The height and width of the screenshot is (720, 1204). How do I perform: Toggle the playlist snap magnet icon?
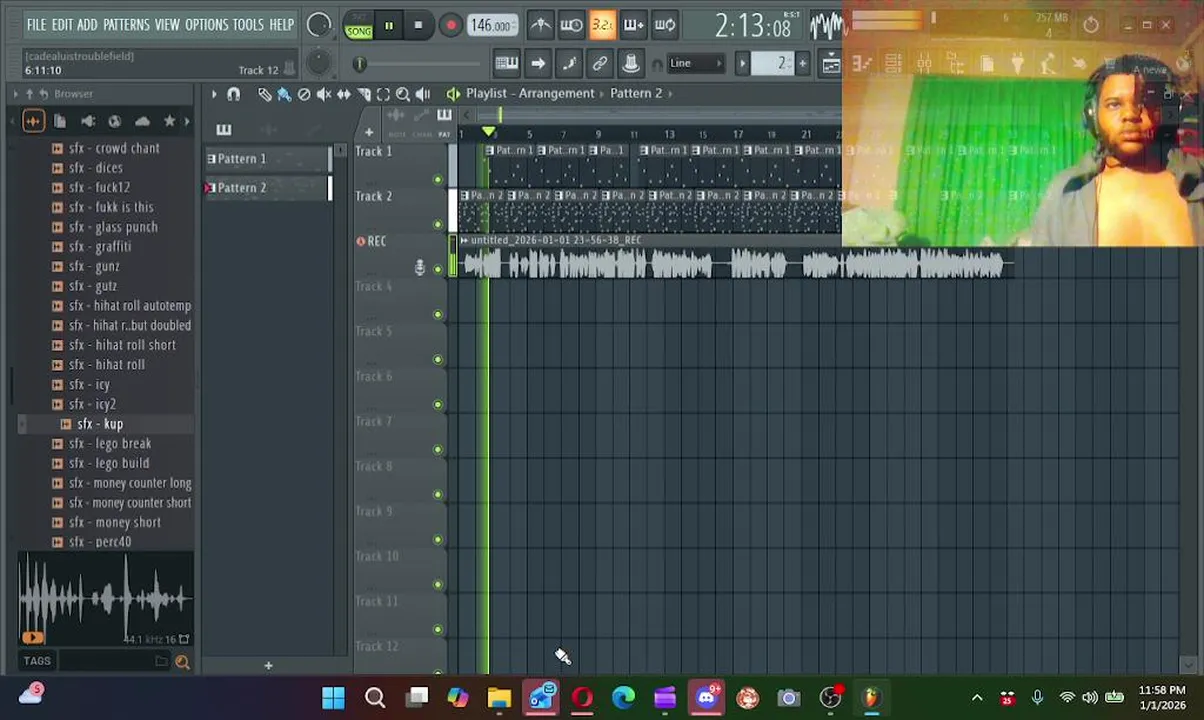(234, 94)
